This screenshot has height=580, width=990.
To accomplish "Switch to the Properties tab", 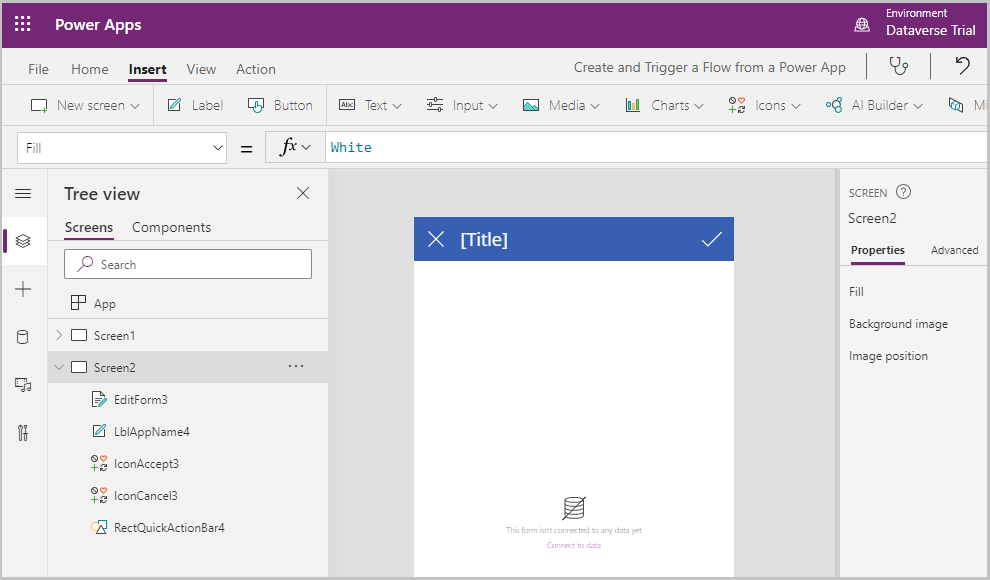I will tap(878, 251).
